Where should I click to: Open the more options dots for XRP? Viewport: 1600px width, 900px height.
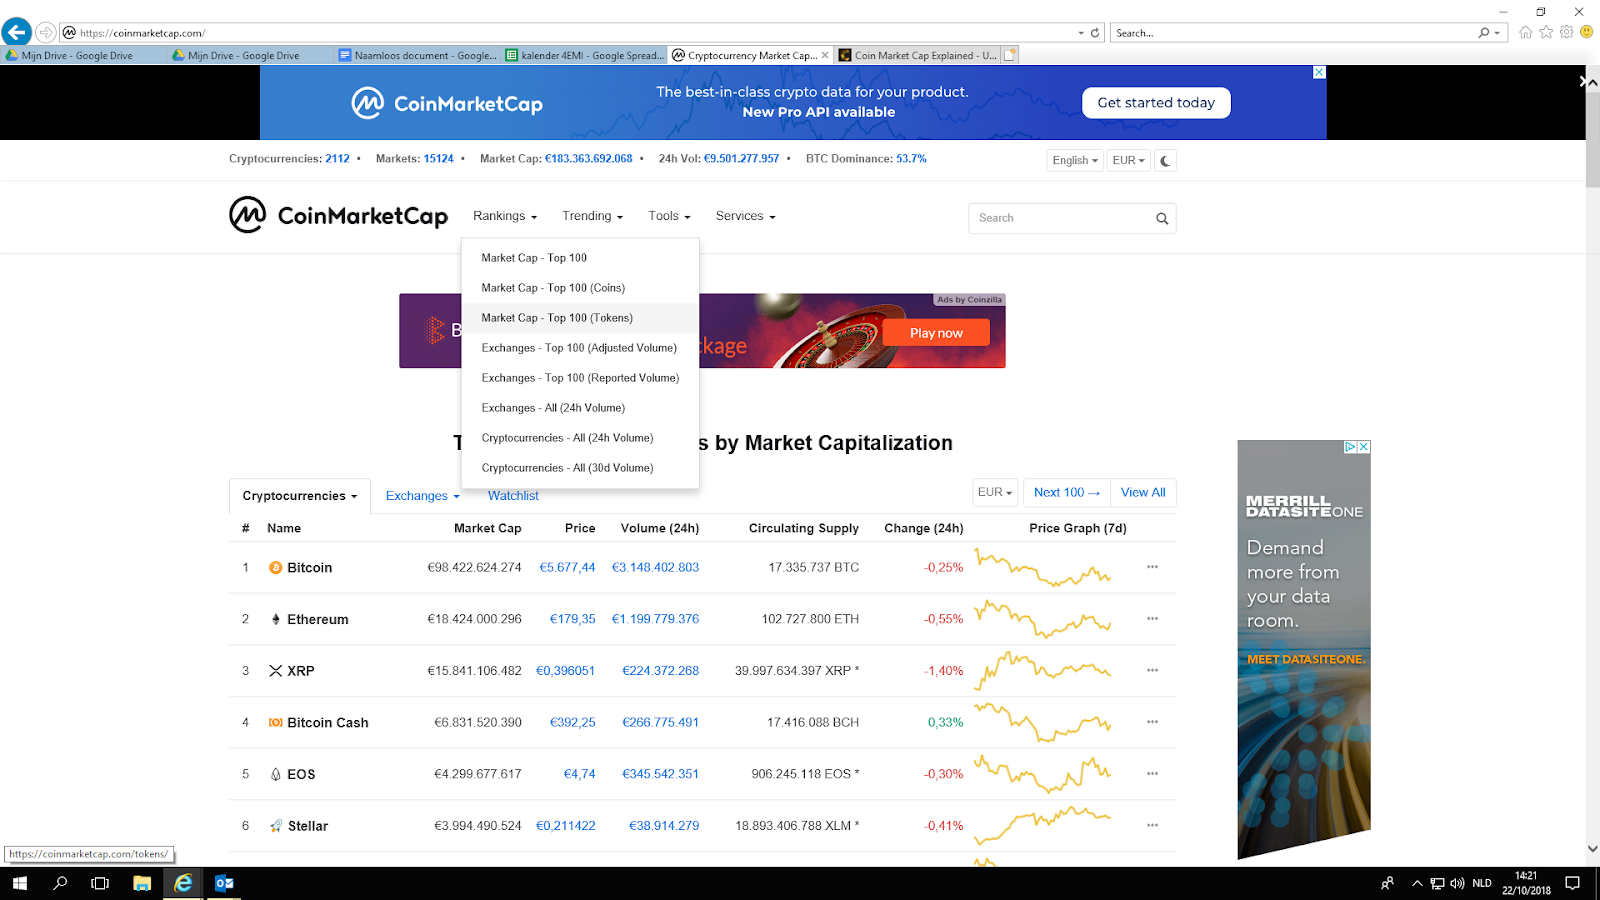pyautogui.click(x=1152, y=670)
